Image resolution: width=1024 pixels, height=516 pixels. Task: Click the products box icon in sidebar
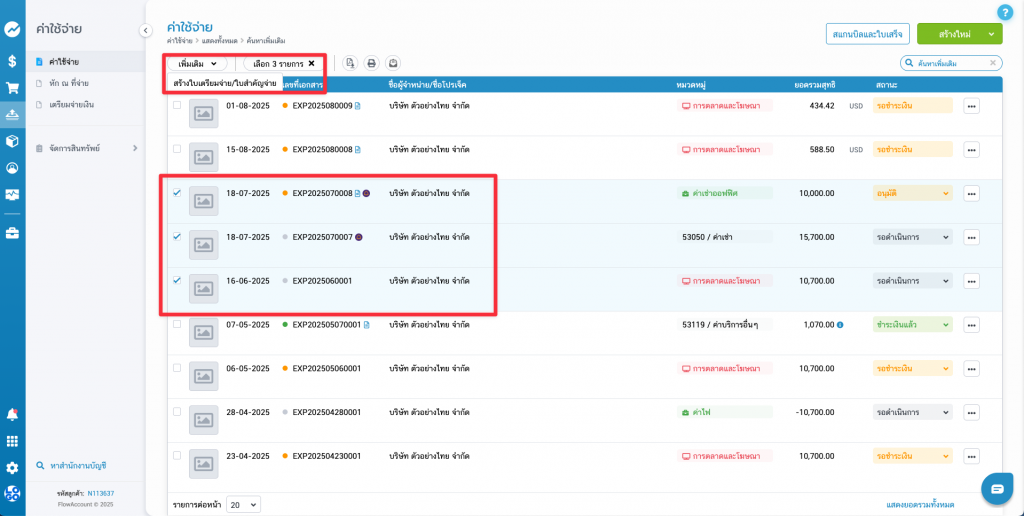coord(12,141)
